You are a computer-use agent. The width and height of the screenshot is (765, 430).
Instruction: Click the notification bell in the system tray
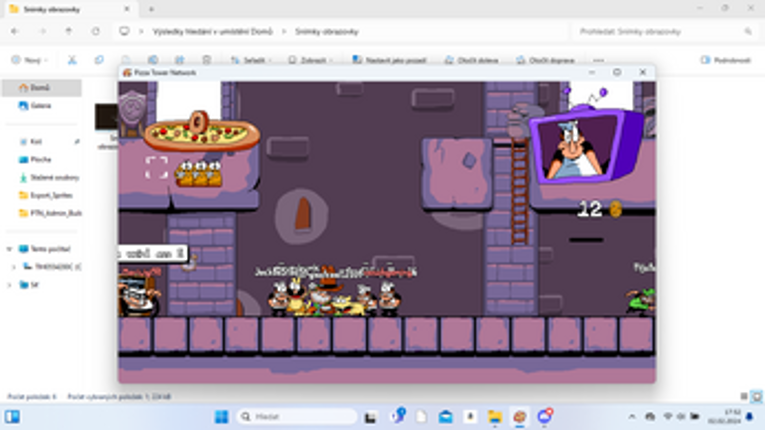point(750,416)
